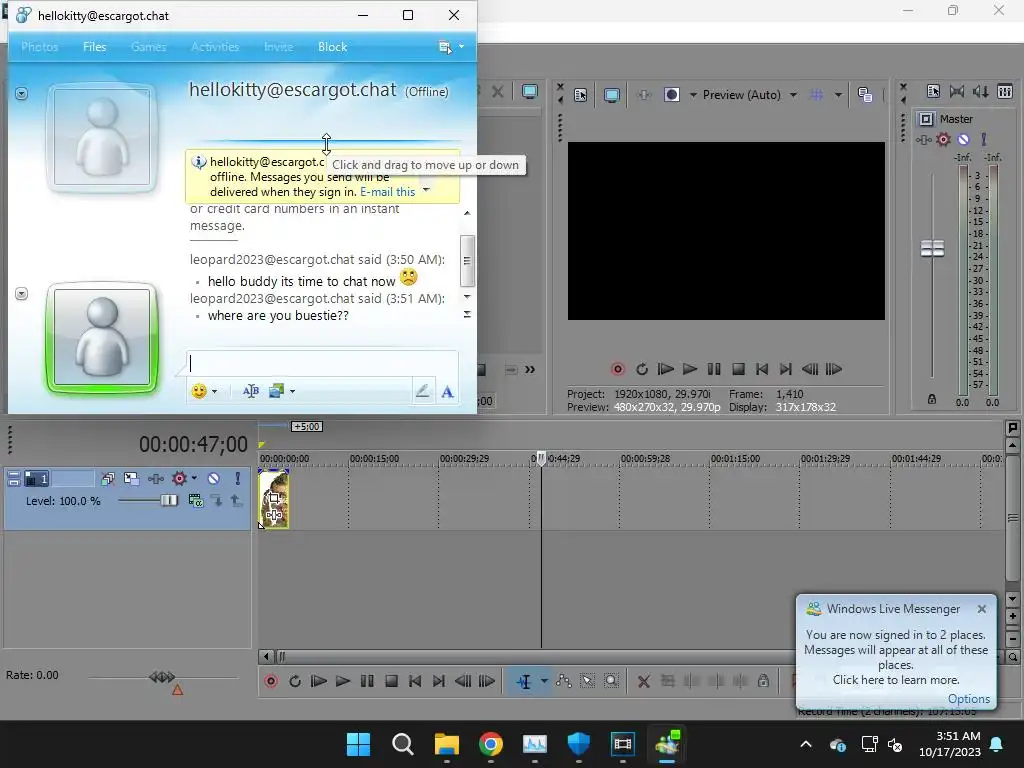Lock the Master fader channels

click(x=932, y=399)
